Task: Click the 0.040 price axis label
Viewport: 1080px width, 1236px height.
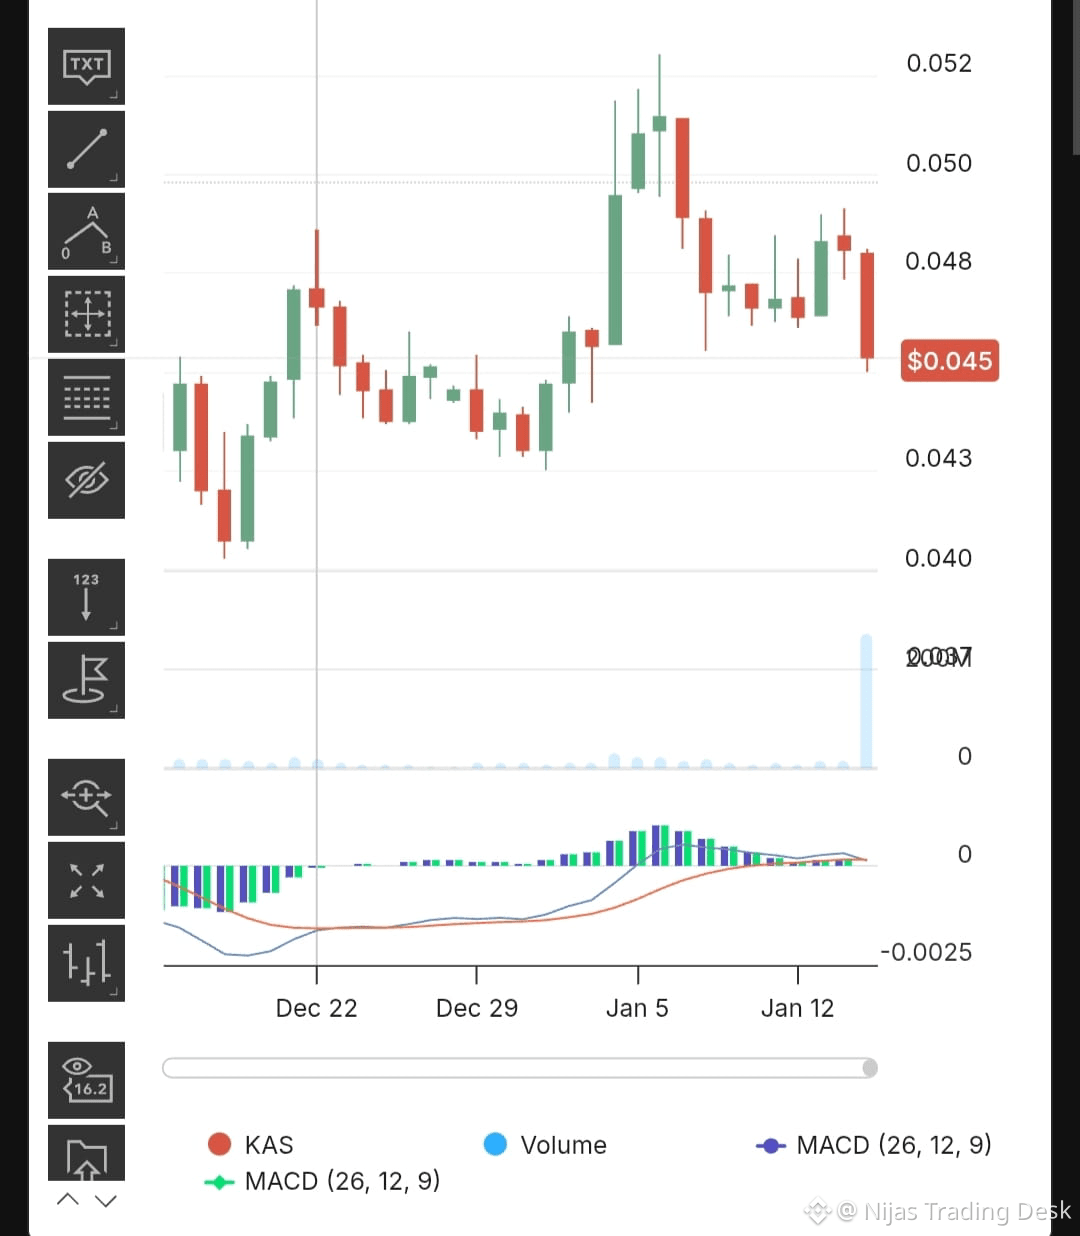Action: pyautogui.click(x=939, y=558)
